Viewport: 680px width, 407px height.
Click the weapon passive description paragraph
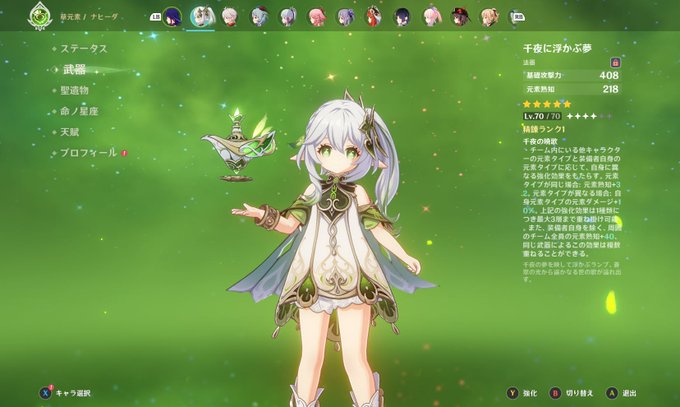point(572,201)
